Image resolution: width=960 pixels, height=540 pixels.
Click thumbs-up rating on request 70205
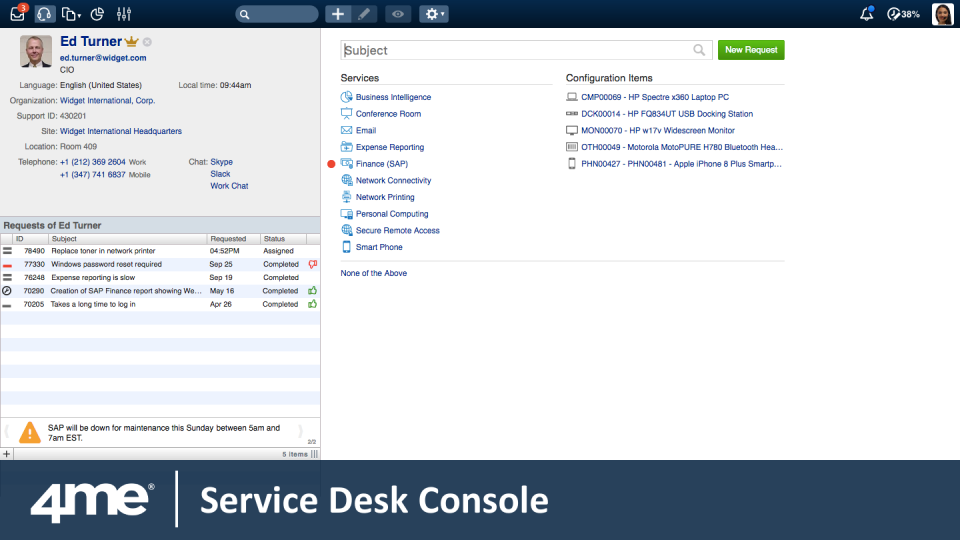(312, 304)
